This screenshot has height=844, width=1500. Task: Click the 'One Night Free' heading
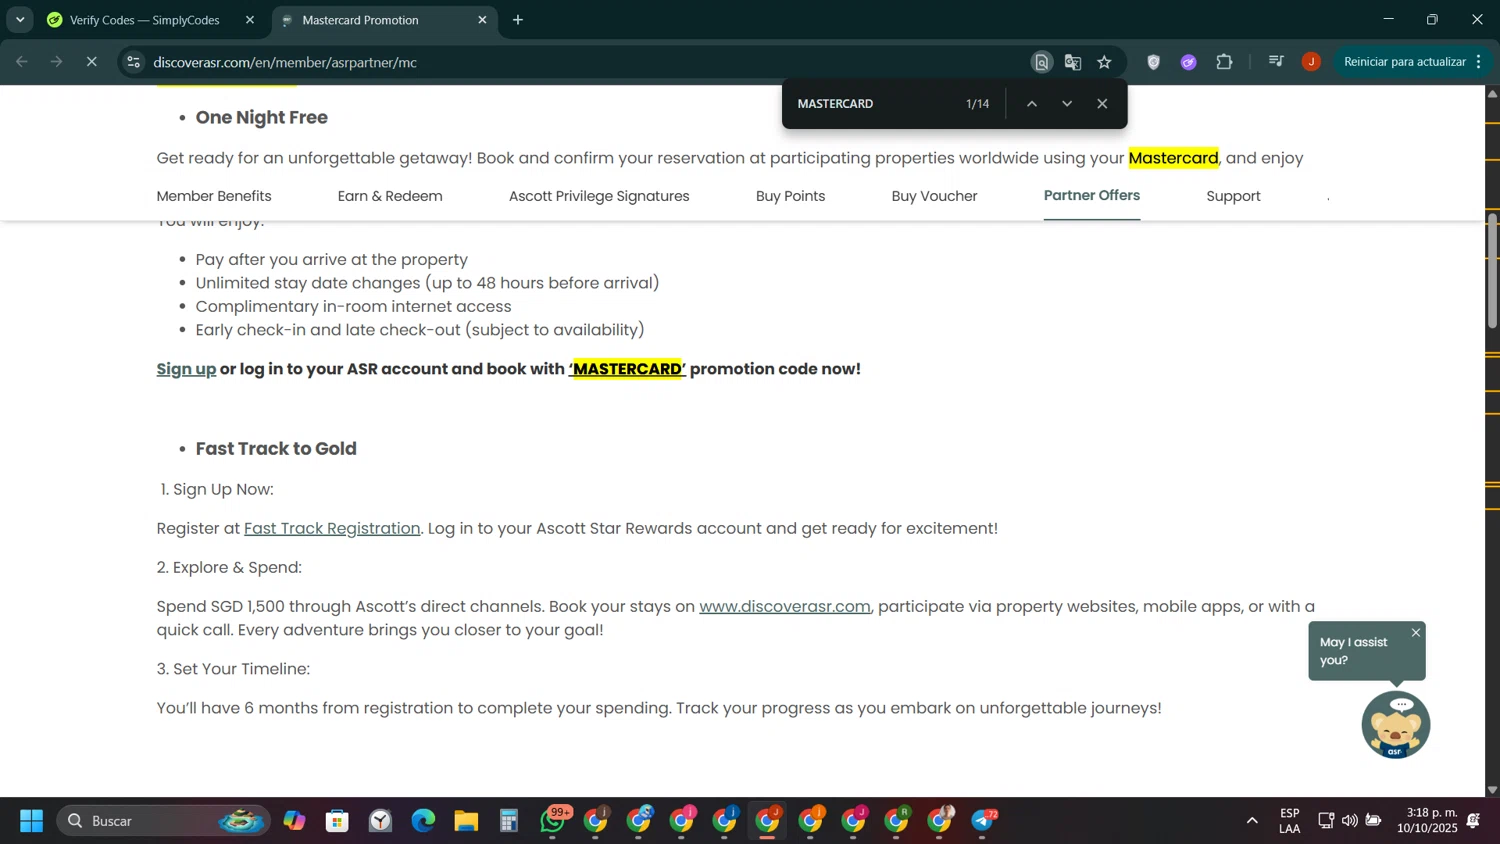[x=261, y=117]
